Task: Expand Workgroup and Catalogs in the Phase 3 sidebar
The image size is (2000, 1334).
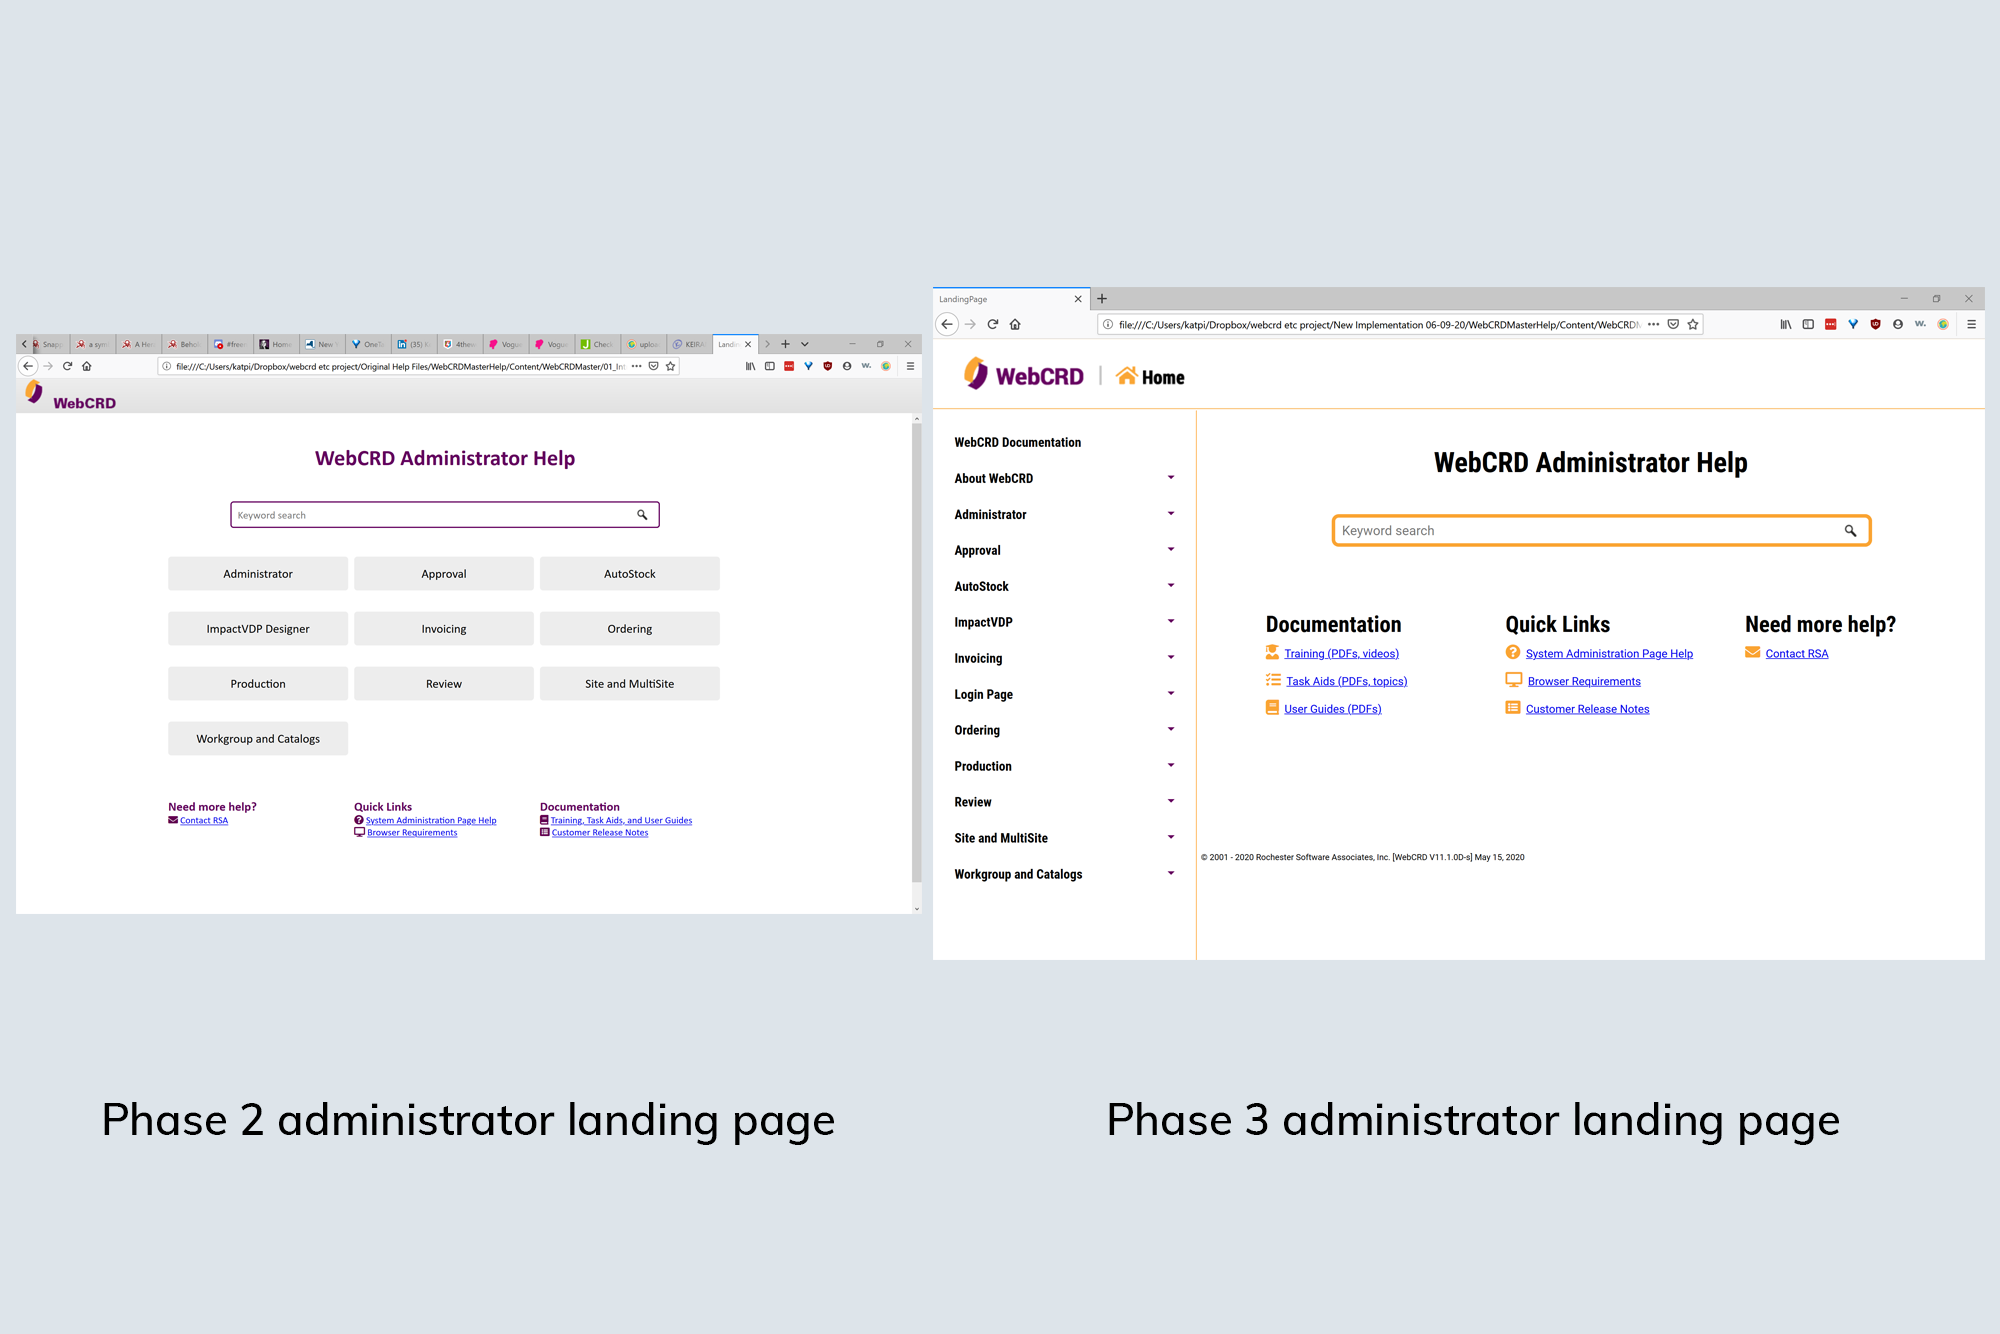Action: pyautogui.click(x=1171, y=874)
